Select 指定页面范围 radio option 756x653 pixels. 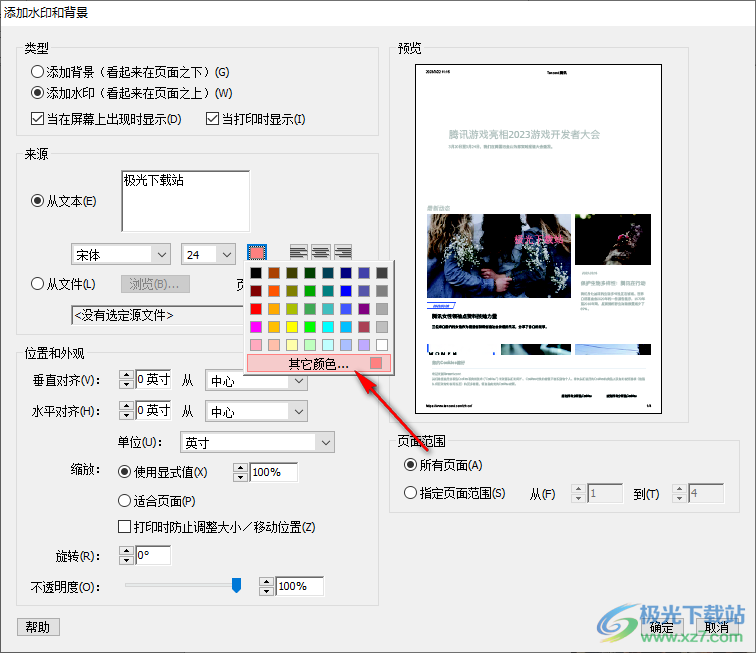pos(410,493)
